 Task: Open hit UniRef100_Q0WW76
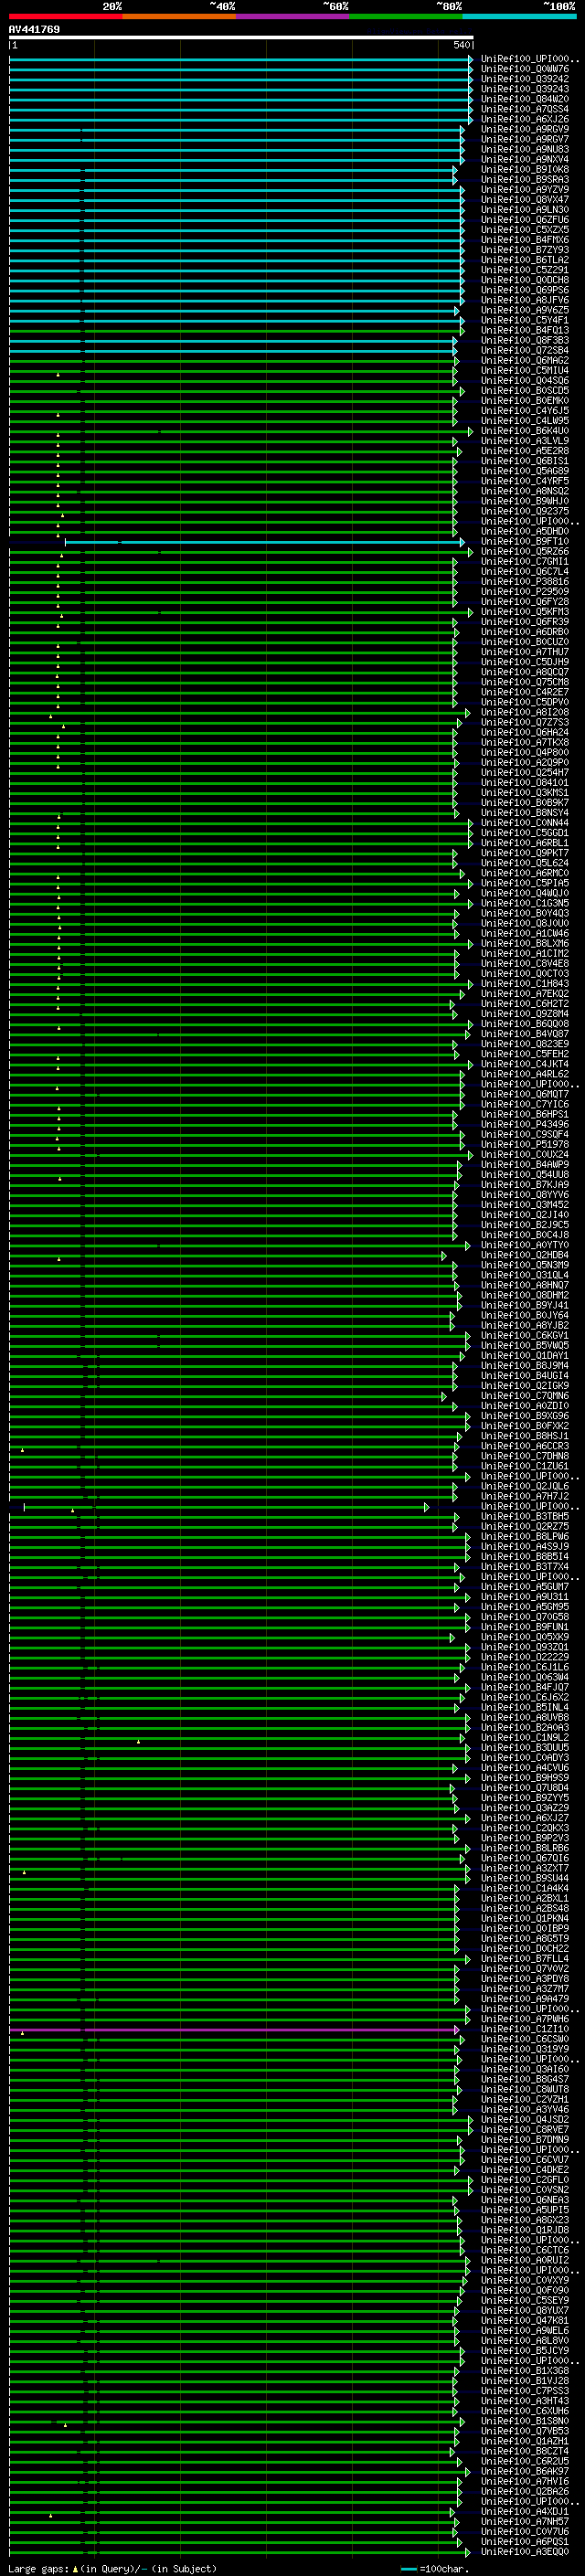click(x=525, y=69)
